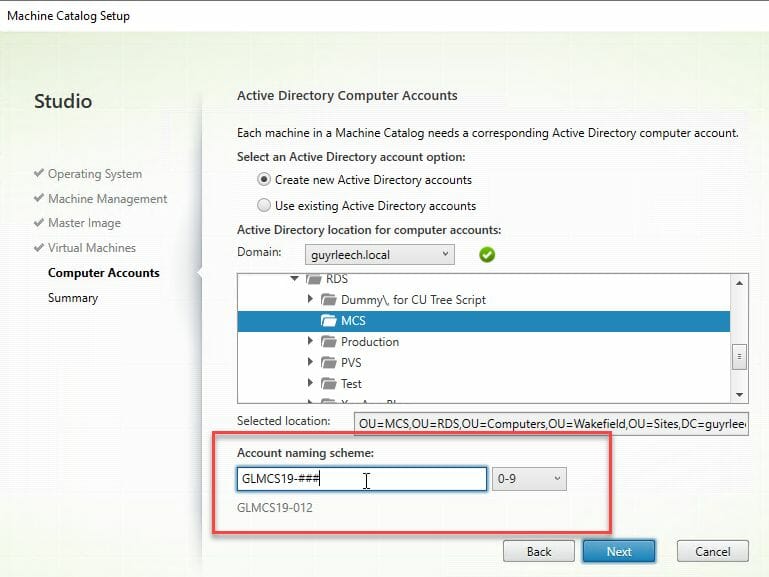Viewport: 769px width, 577px height.
Task: Select the Test folder in tree
Action: point(351,384)
